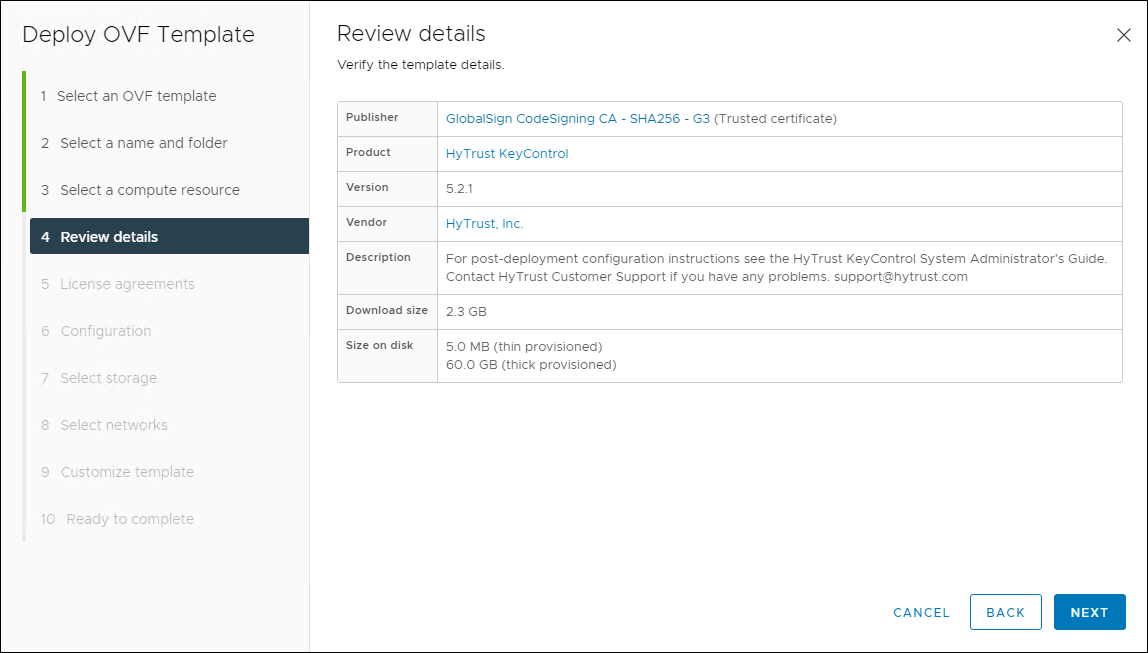This screenshot has width=1148, height=653.
Task: Select step 4 Review details
Action: 169,236
